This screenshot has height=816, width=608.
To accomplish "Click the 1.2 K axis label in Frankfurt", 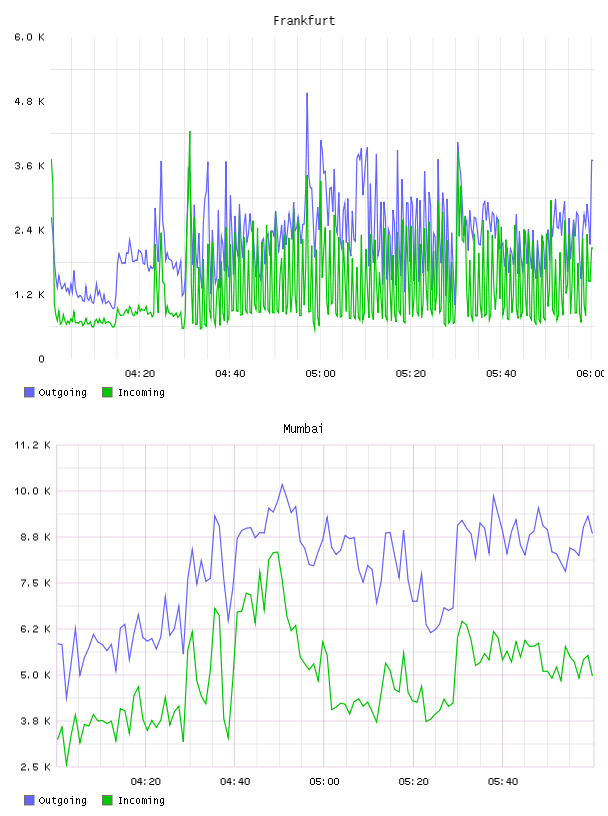I will pos(30,295).
